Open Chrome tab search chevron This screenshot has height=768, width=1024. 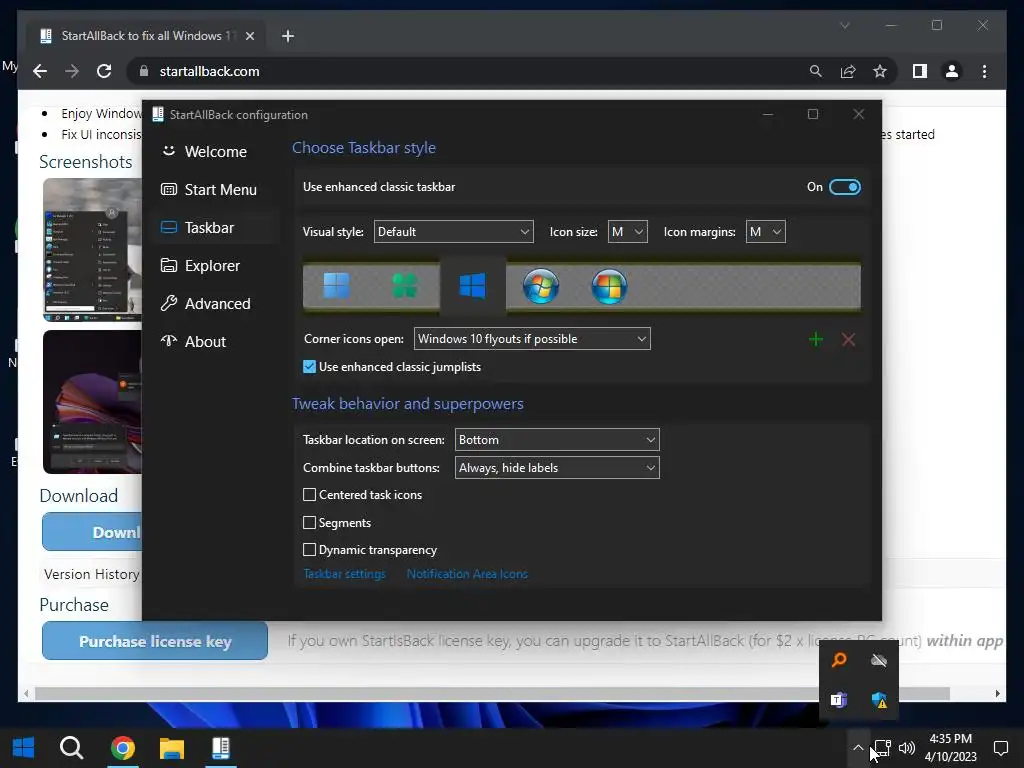(844, 25)
